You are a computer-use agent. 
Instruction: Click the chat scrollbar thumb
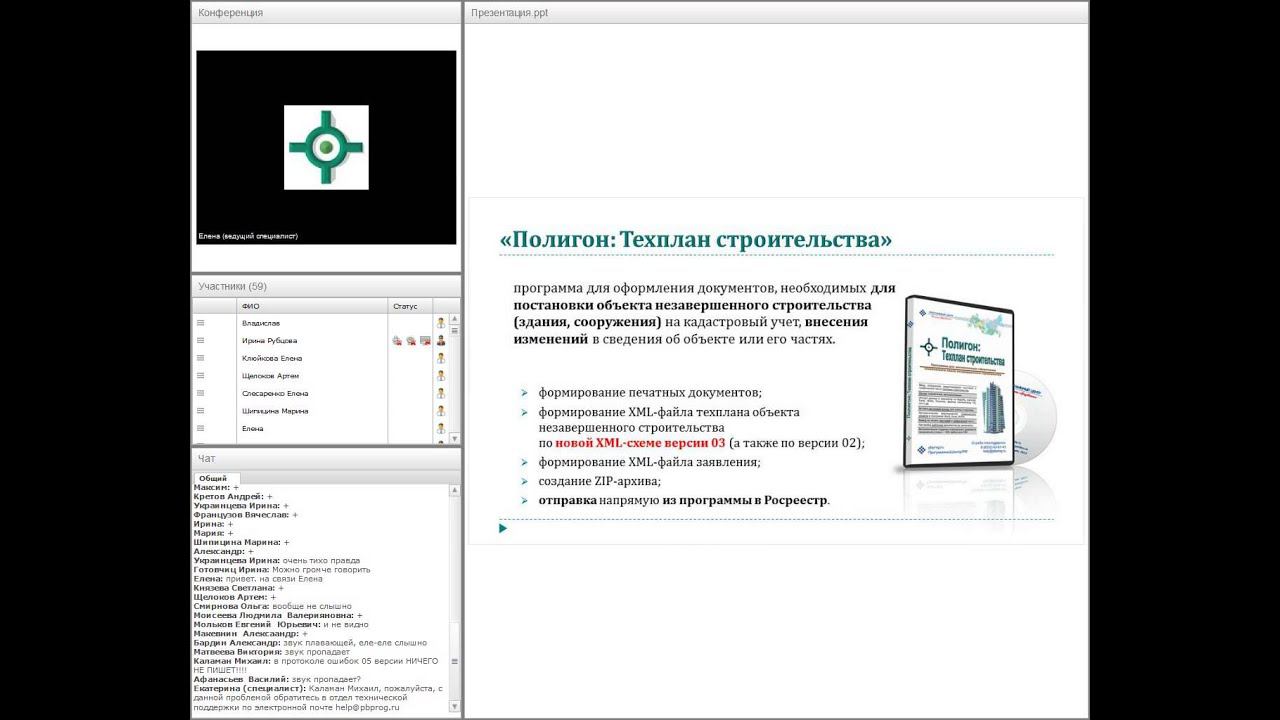[456, 662]
